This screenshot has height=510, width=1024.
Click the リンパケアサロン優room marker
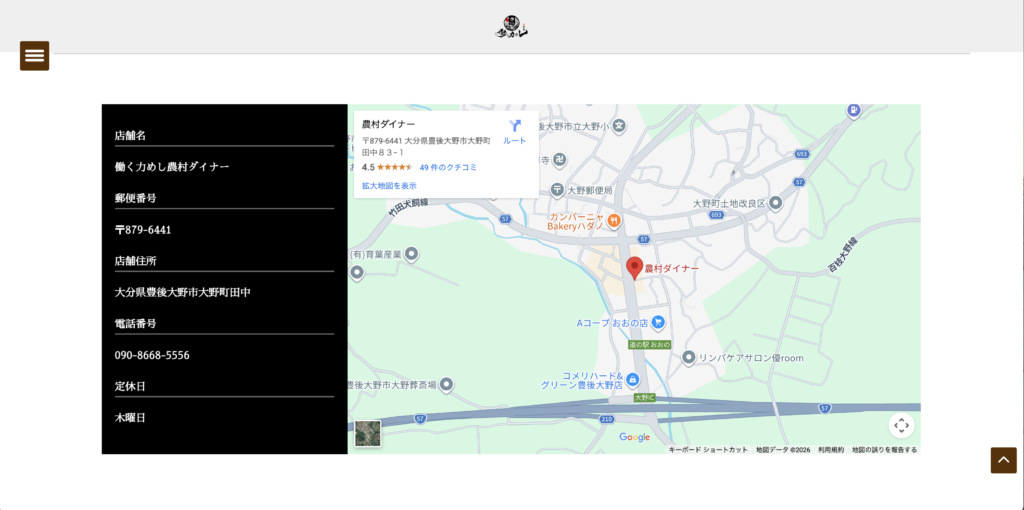[688, 357]
